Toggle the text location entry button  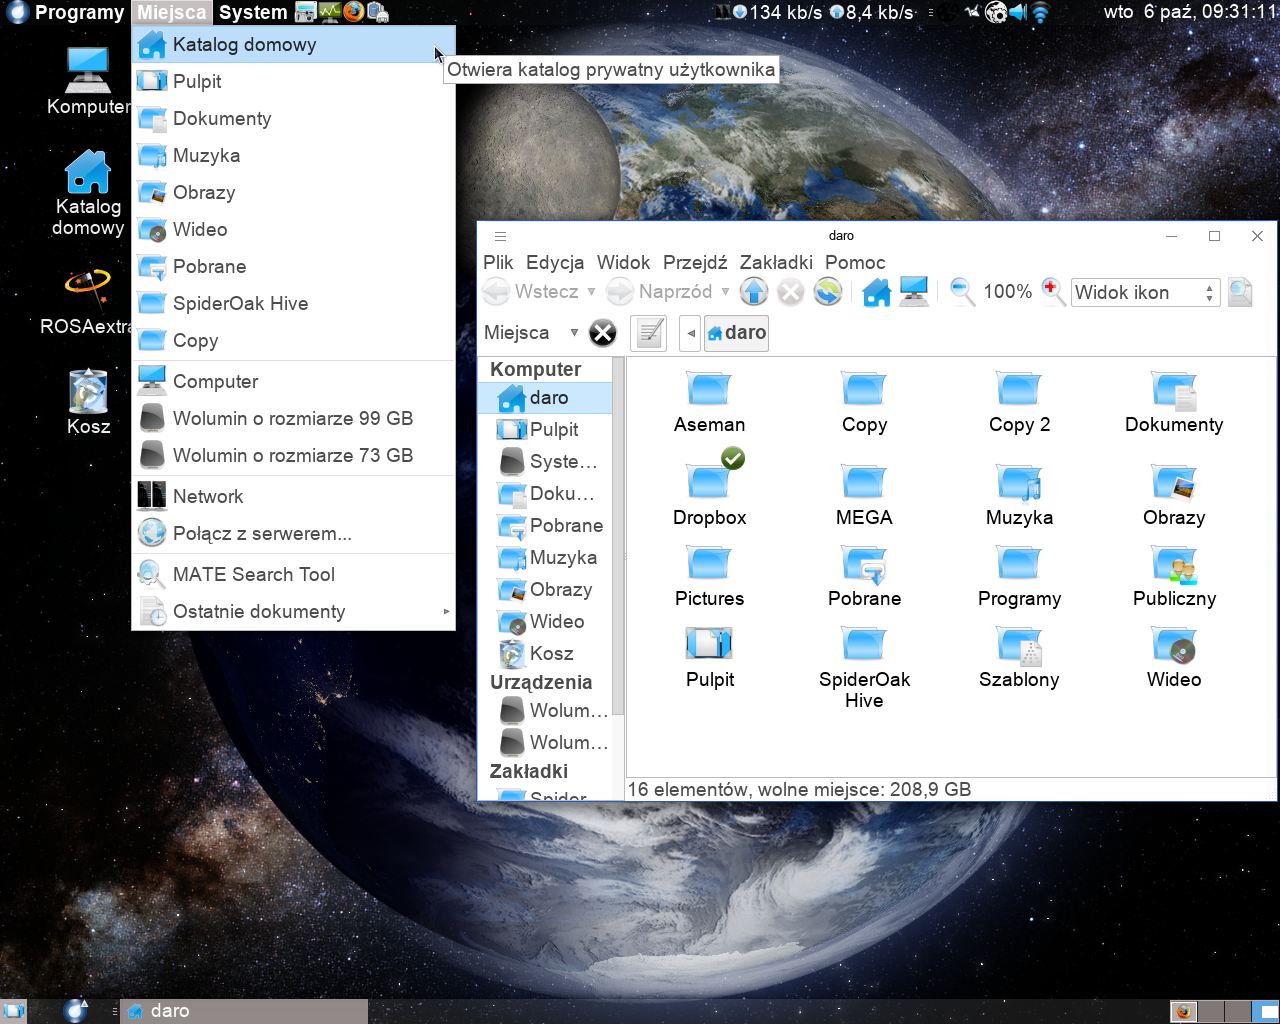point(648,333)
